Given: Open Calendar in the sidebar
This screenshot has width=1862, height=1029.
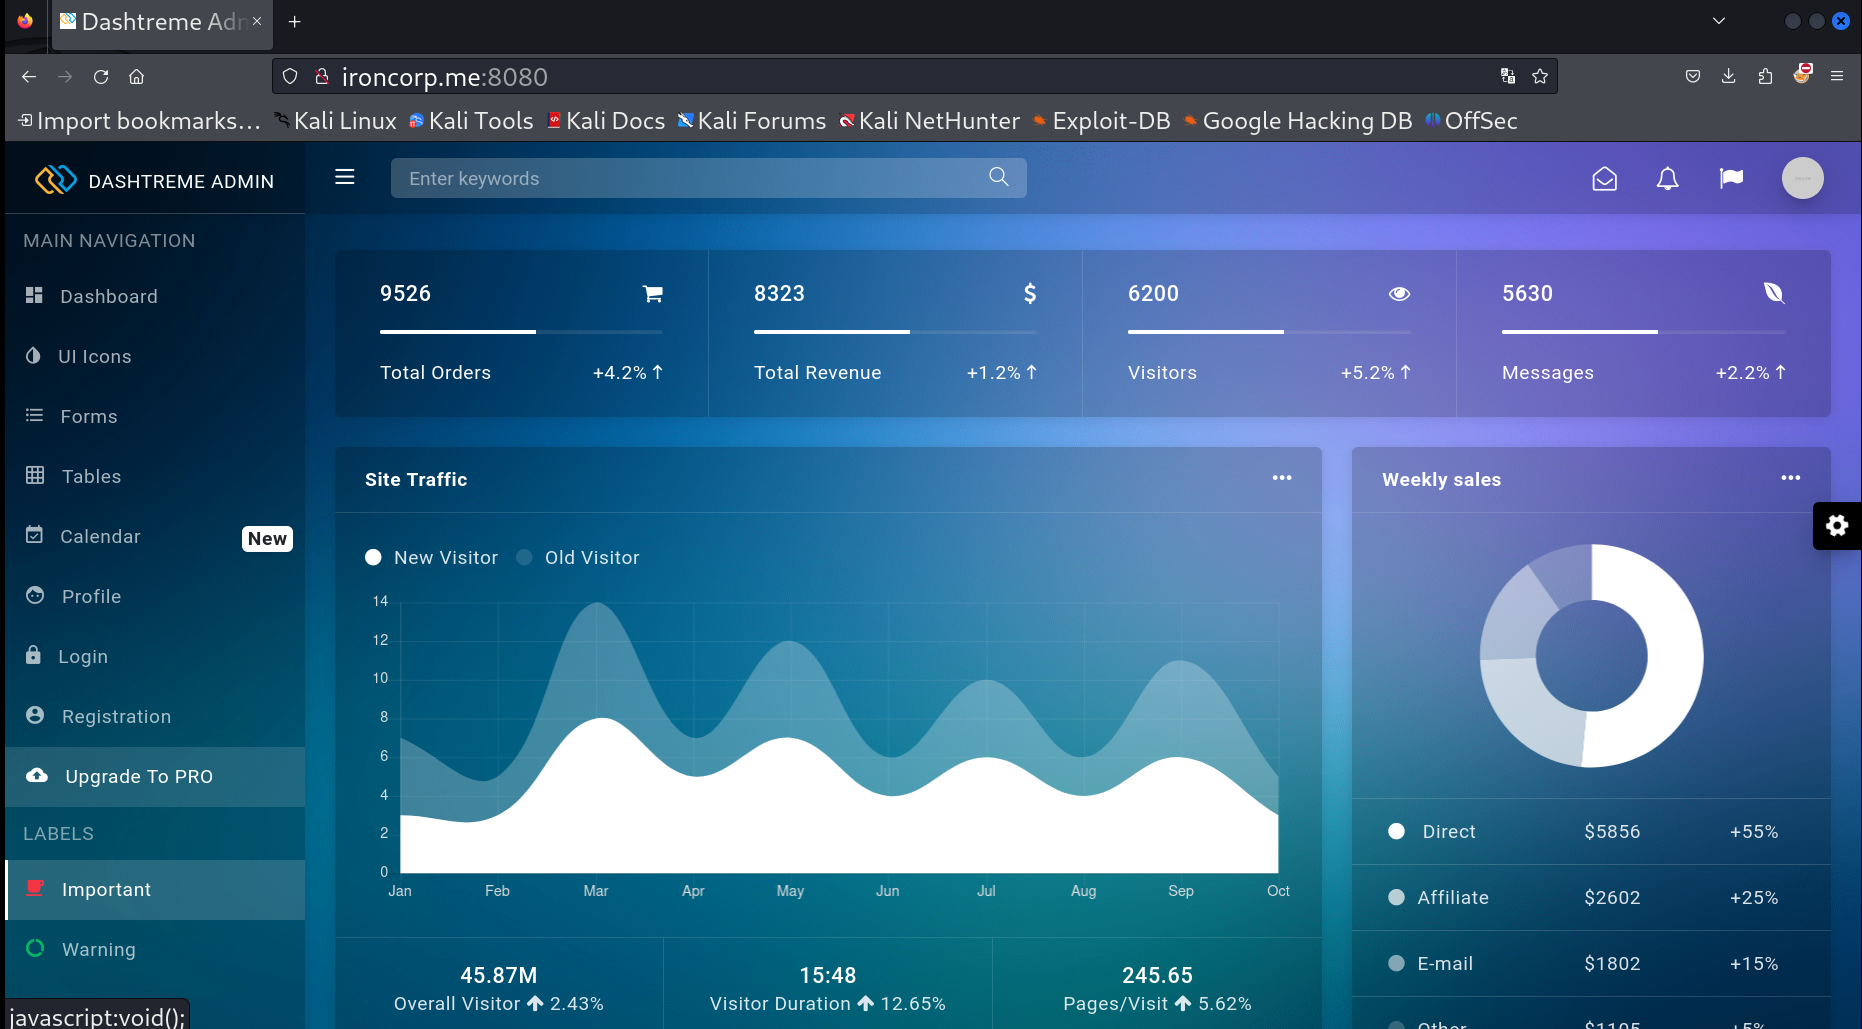Looking at the screenshot, I should pos(155,536).
